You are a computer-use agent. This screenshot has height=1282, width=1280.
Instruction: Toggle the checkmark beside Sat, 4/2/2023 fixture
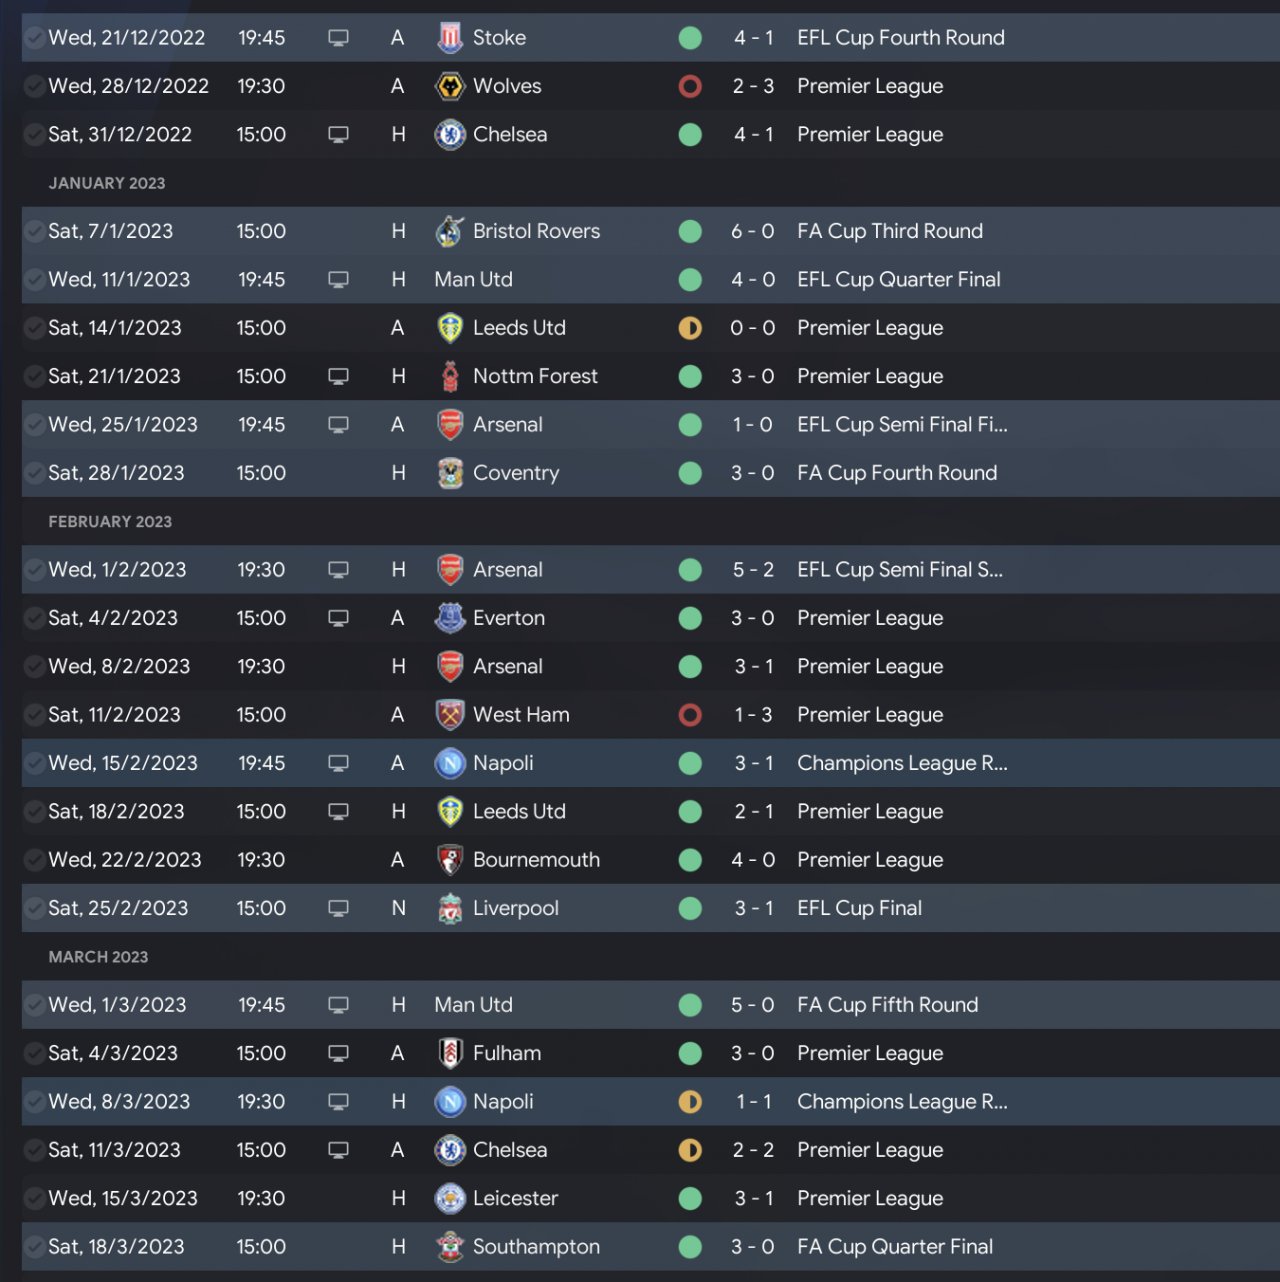pyautogui.click(x=35, y=618)
